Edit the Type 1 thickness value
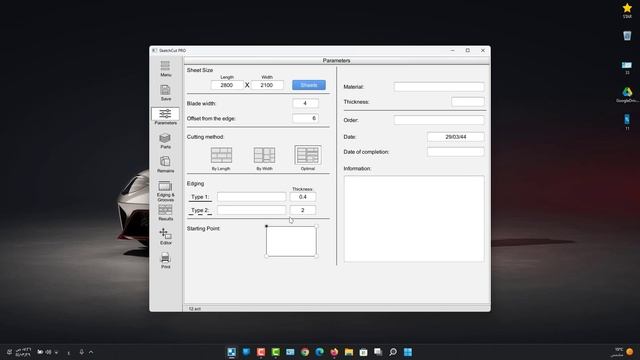Viewport: 640px width, 360px height. tap(302, 197)
